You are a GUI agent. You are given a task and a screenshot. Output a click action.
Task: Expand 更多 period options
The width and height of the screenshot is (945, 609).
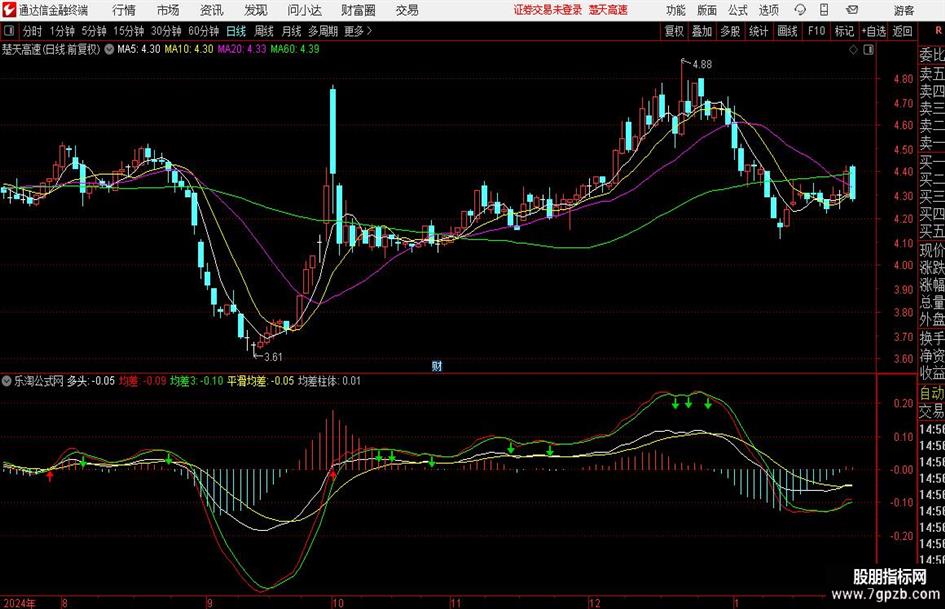(x=358, y=31)
